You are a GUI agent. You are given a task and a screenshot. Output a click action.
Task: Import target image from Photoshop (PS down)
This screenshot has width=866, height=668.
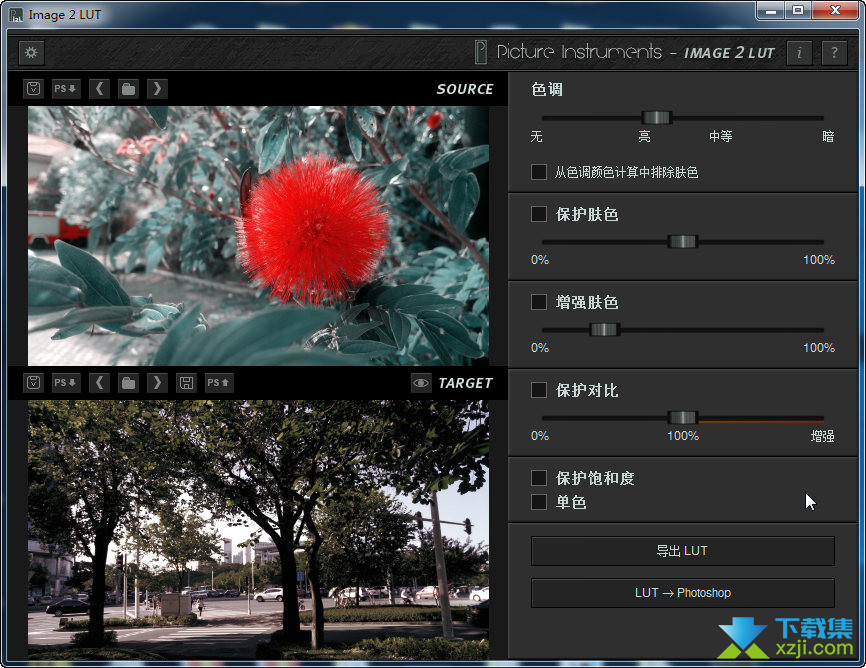(65, 382)
